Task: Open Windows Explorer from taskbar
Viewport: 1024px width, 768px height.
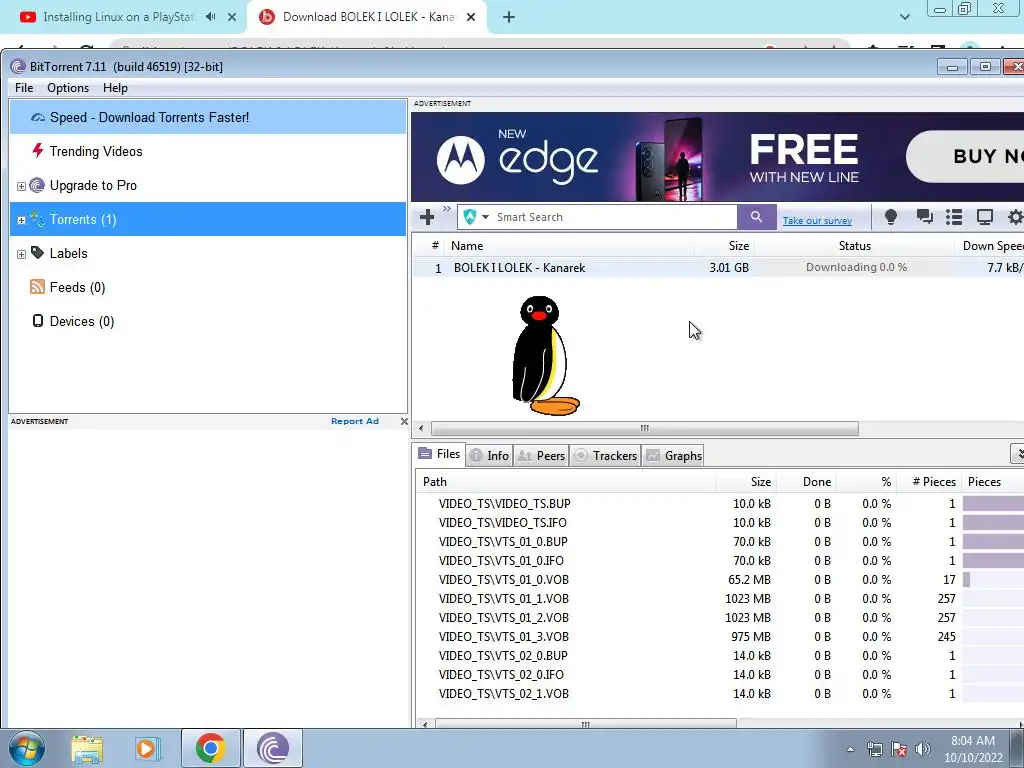Action: tap(87, 749)
